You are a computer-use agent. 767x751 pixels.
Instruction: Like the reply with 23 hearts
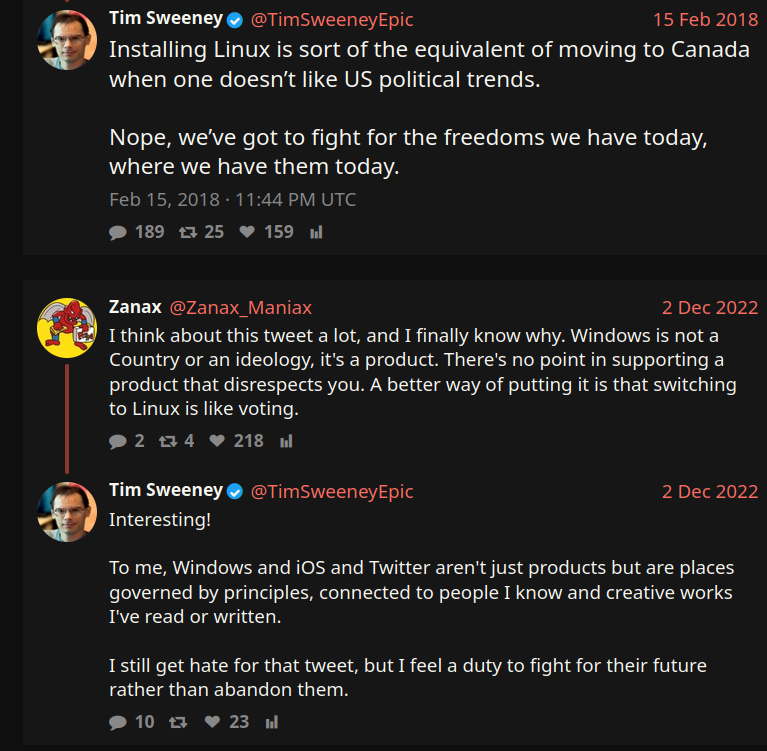tap(212, 721)
